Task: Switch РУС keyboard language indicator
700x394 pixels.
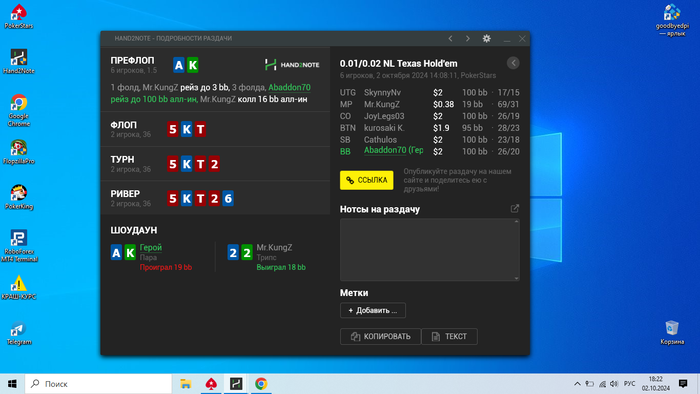Action: (629, 384)
